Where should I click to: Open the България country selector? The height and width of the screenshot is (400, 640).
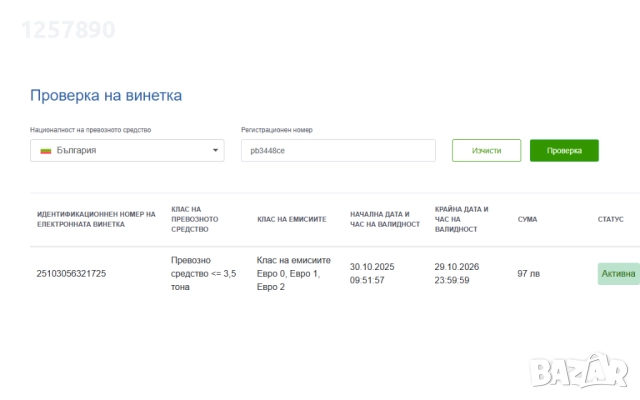[x=126, y=151]
